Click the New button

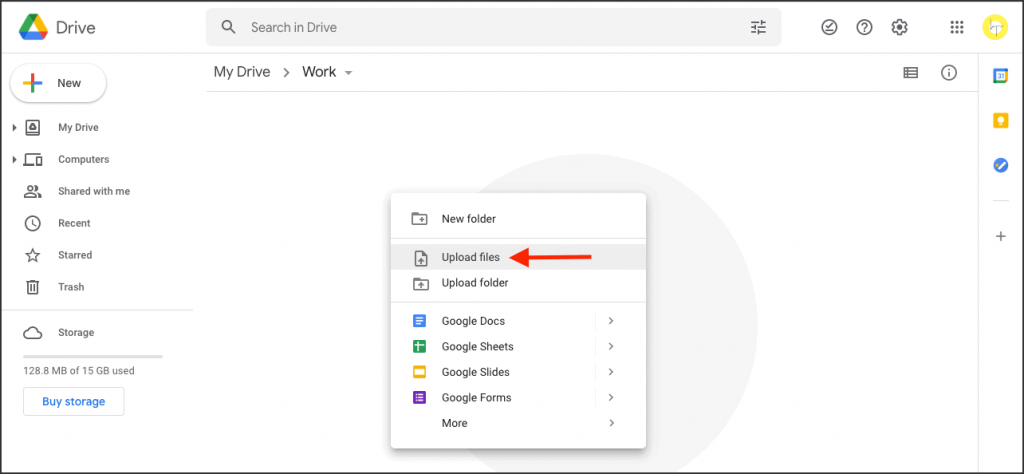point(58,84)
